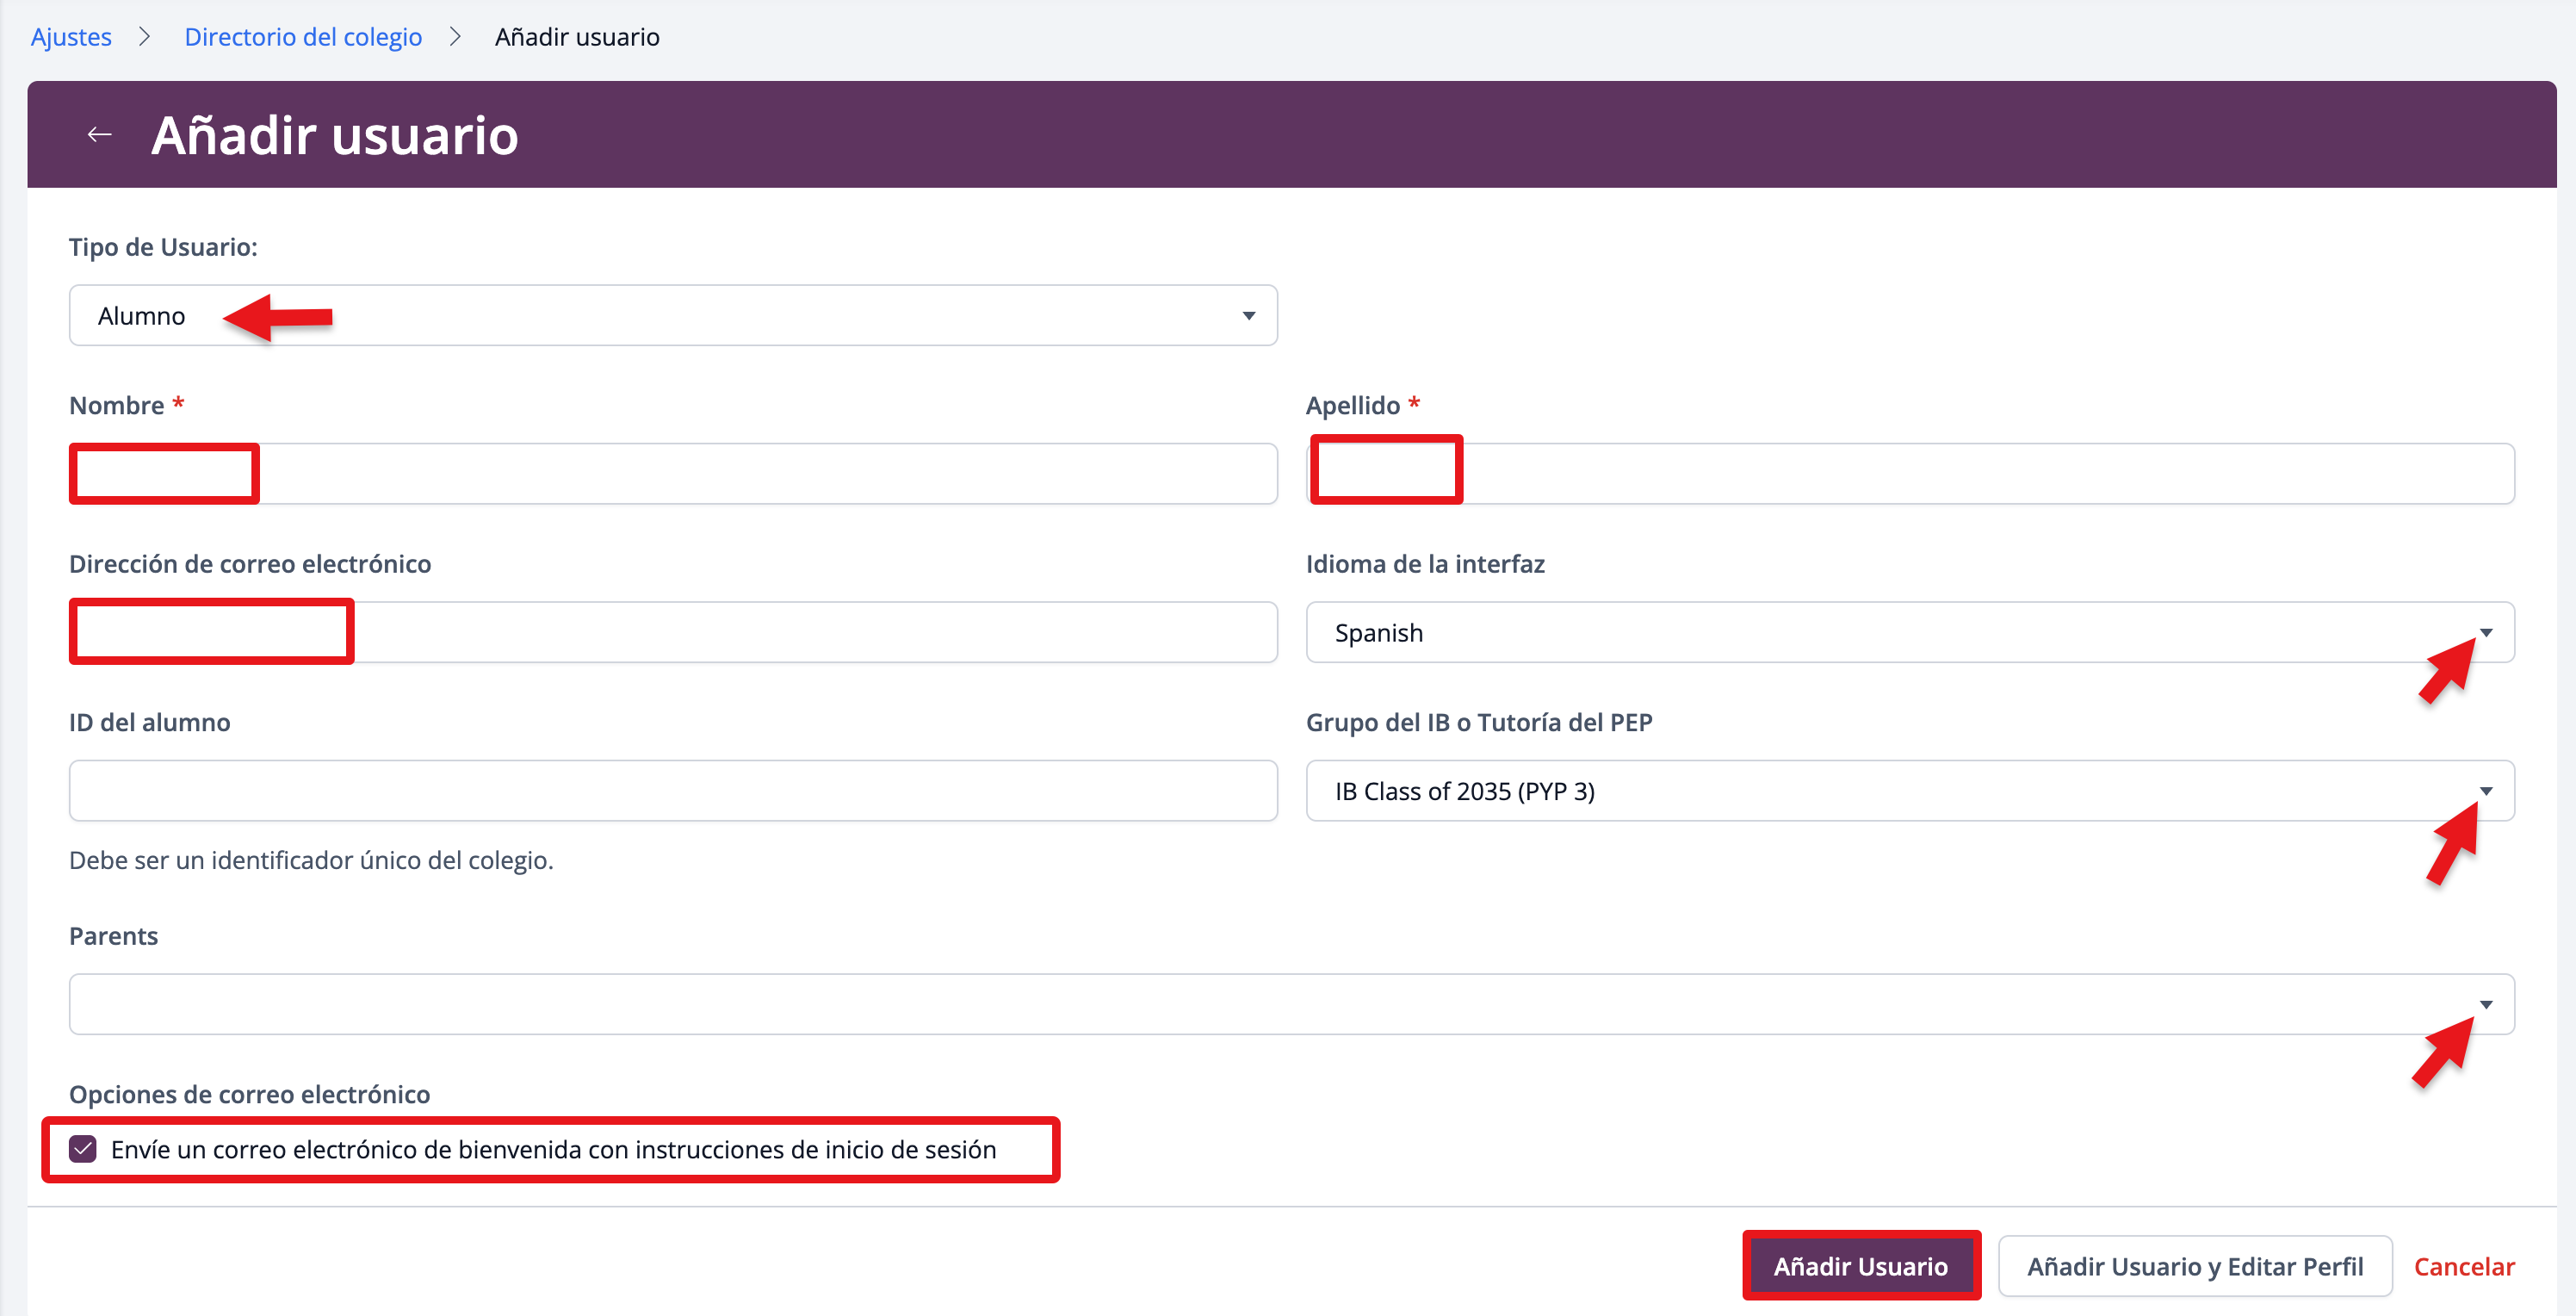Click the back arrow beside Añadir usuario
Screen dimensions: 2576x1316
point(99,134)
